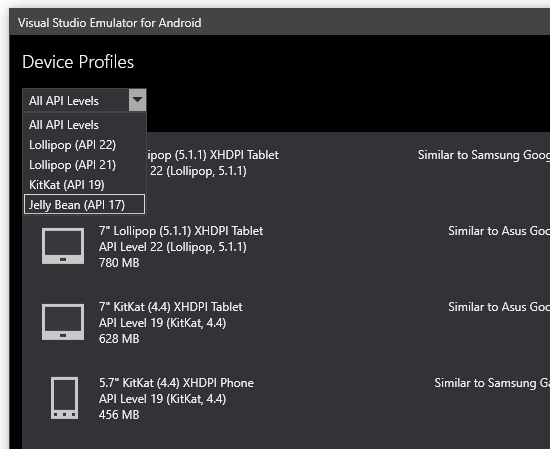Select All API Levels in dropdown list
Image resolution: width=550 pixels, height=450 pixels.
84,125
